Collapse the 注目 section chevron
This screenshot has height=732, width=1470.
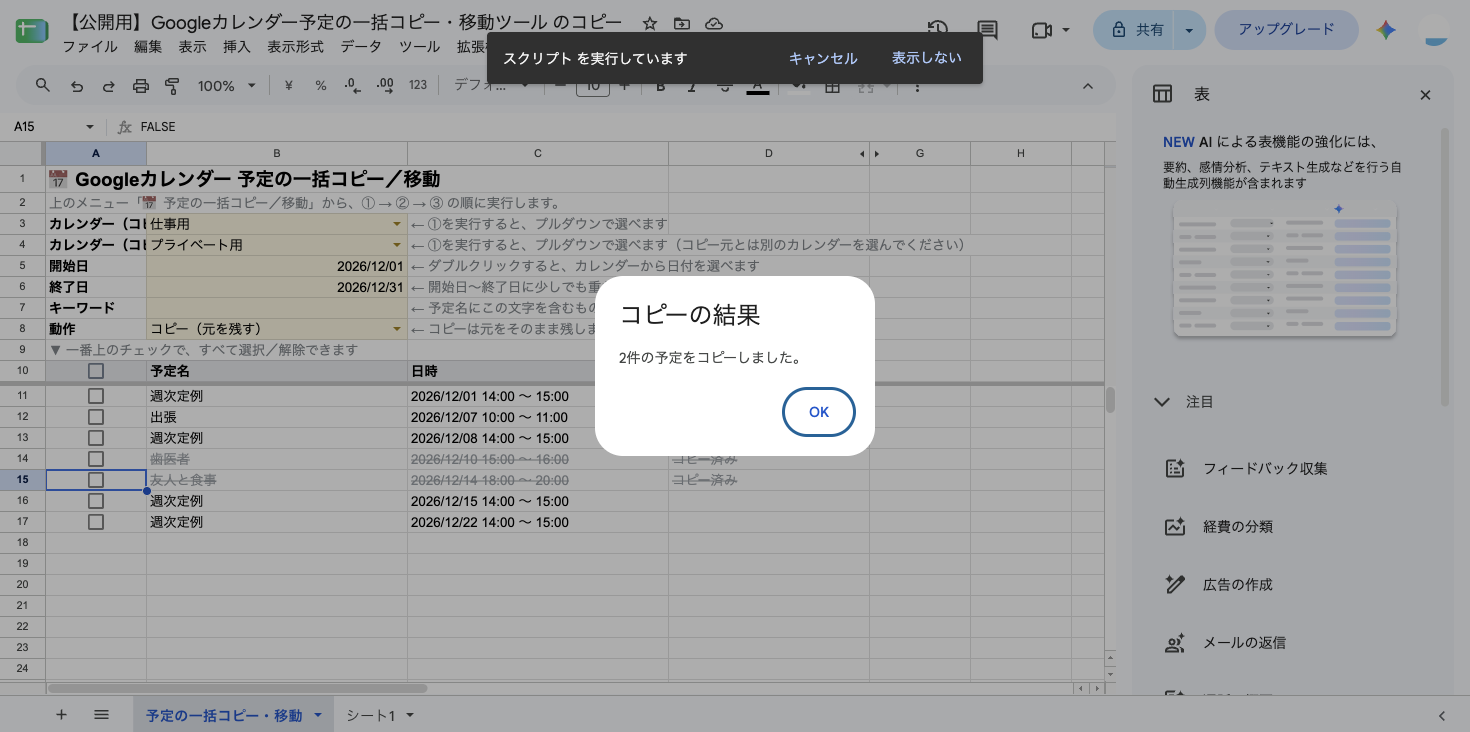(1162, 402)
